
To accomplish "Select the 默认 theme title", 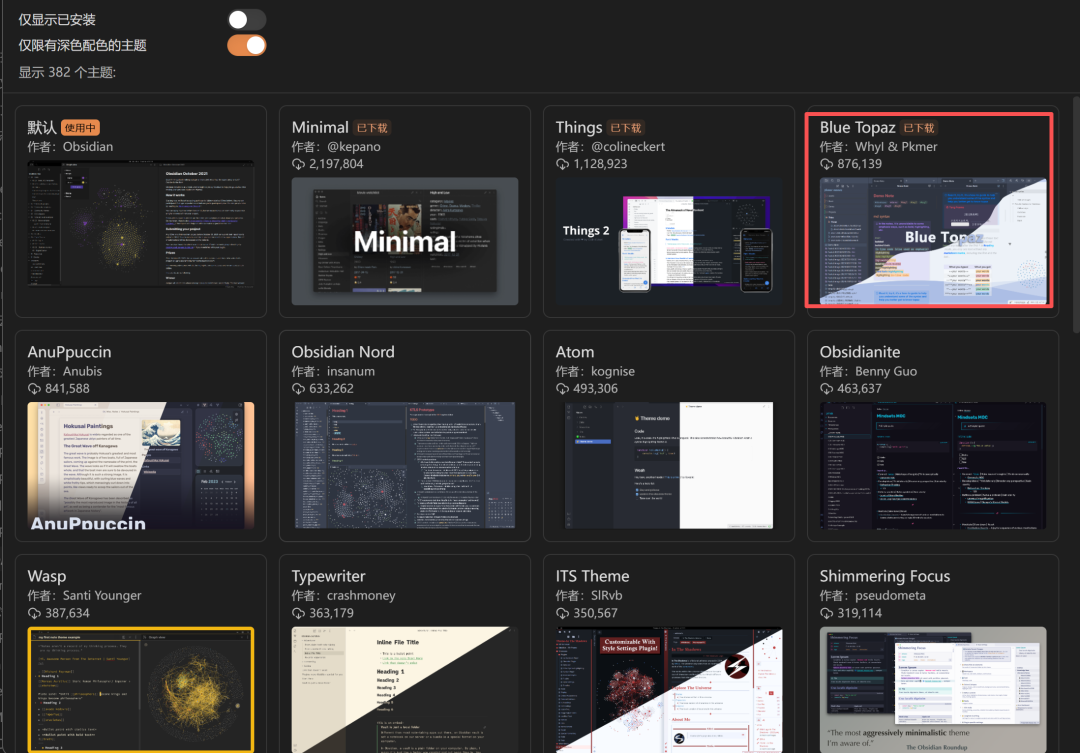I will point(42,127).
